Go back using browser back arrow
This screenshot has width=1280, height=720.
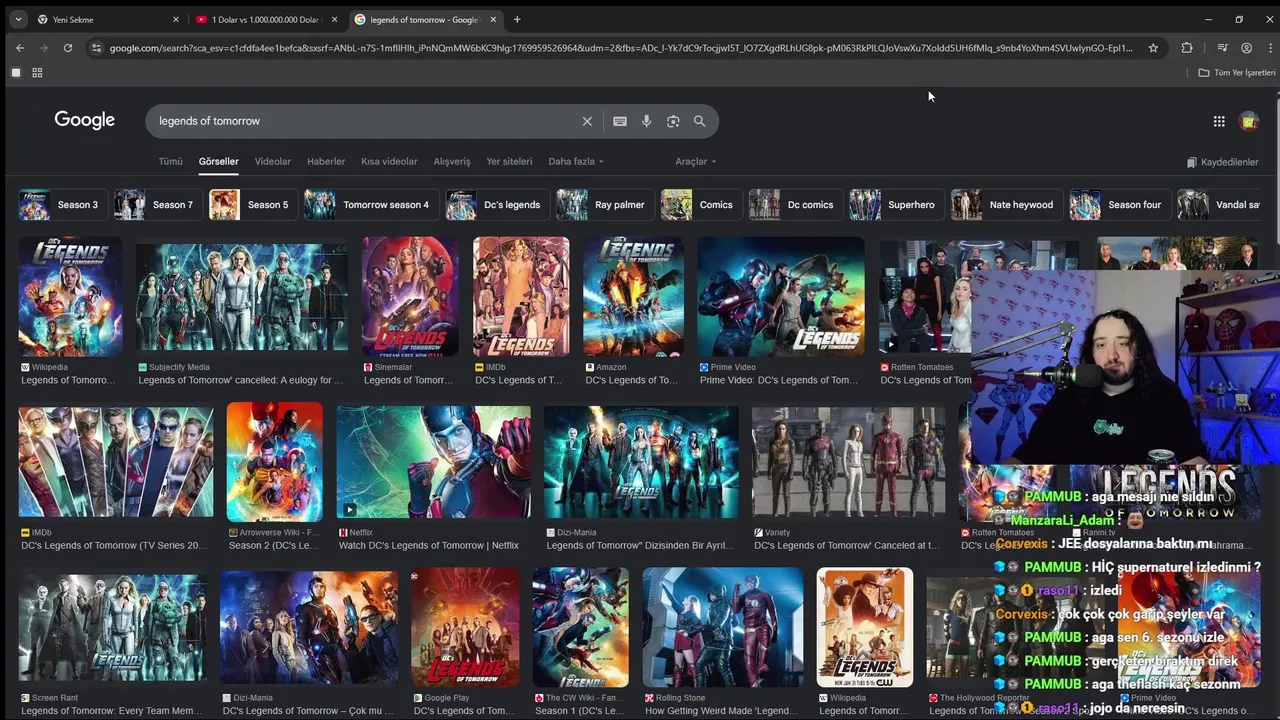(20, 48)
